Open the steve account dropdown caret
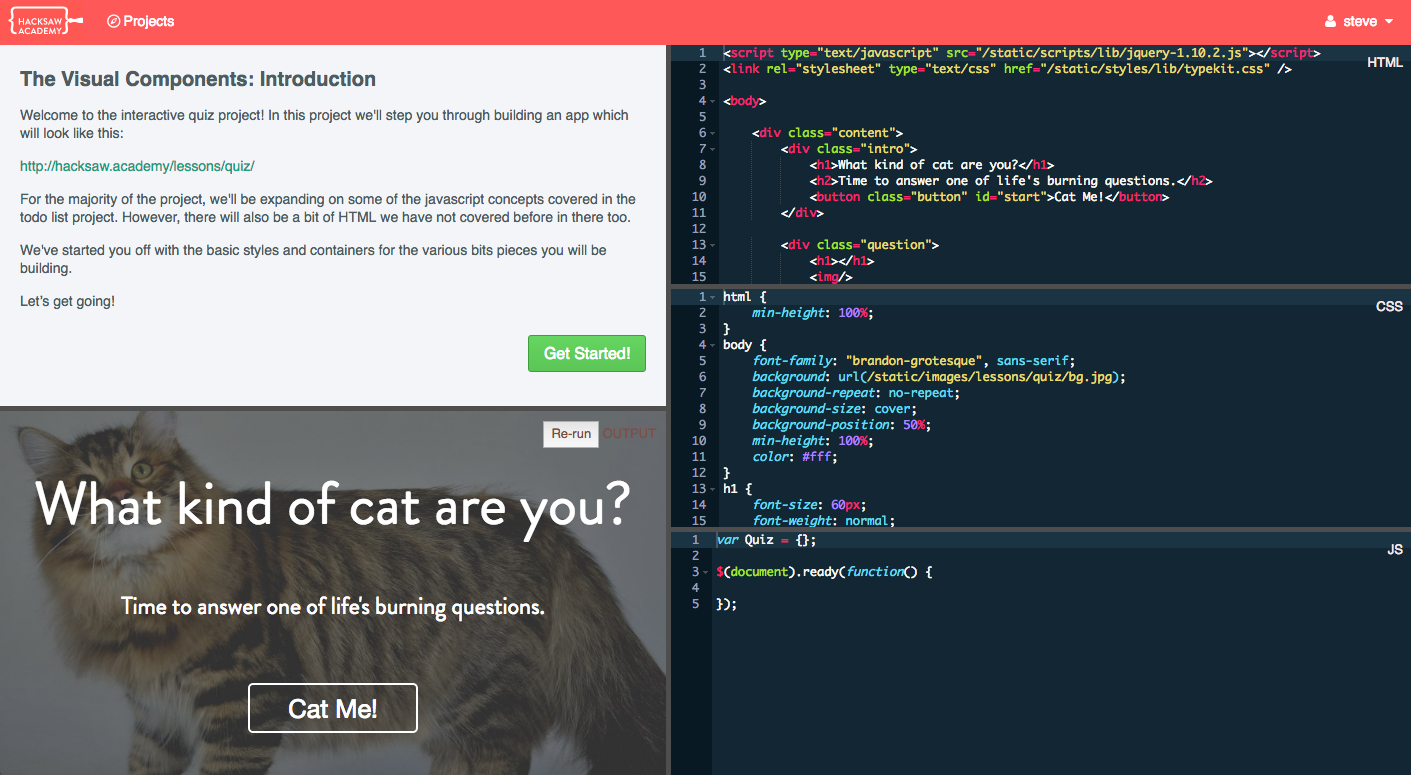The image size is (1411, 775). click(1389, 22)
